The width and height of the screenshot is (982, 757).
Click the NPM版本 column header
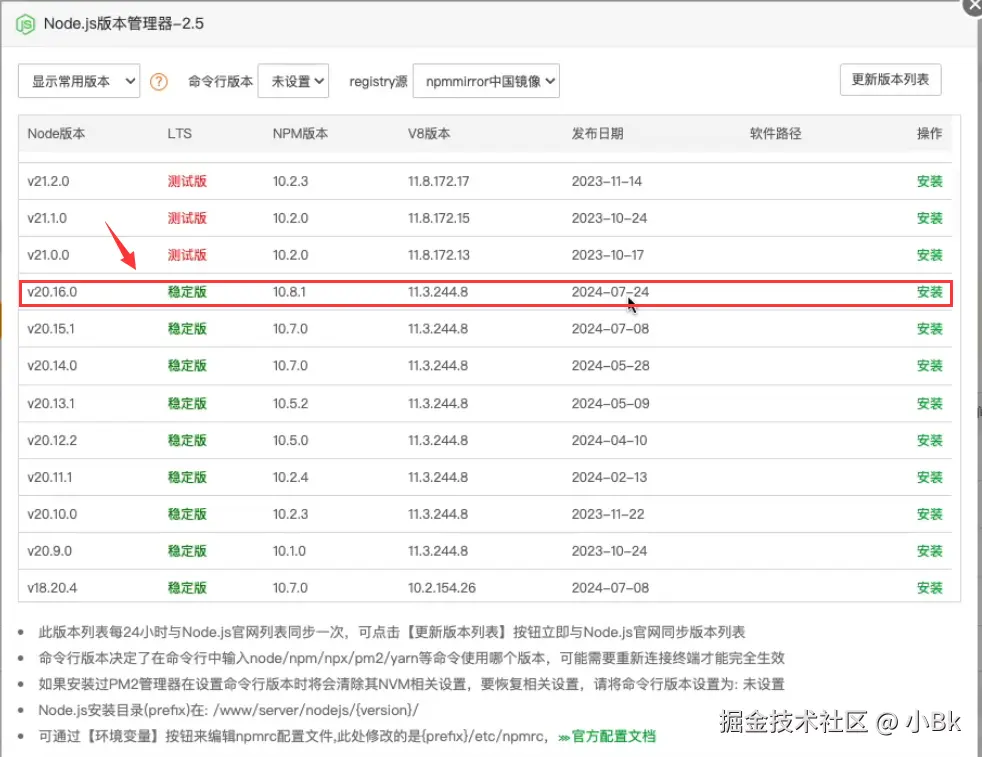tap(300, 133)
